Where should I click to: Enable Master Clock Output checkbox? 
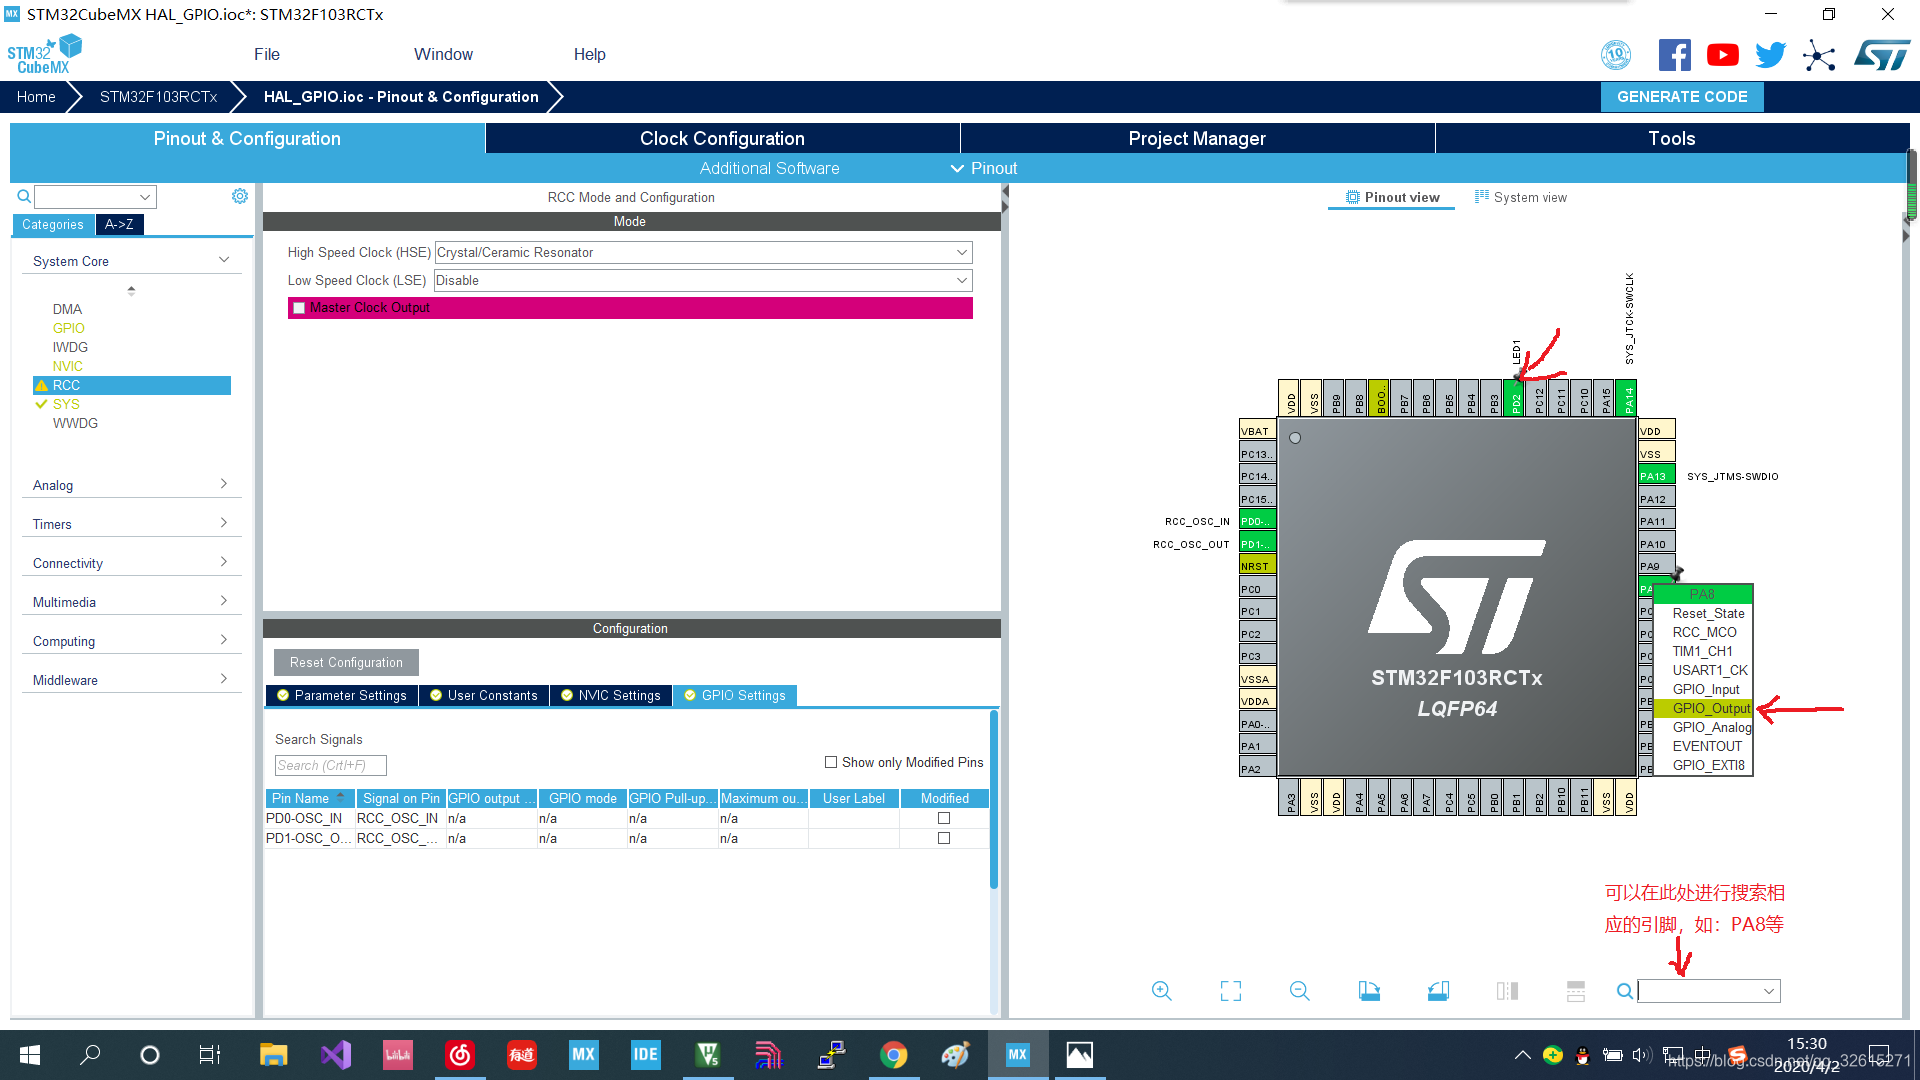(x=299, y=308)
